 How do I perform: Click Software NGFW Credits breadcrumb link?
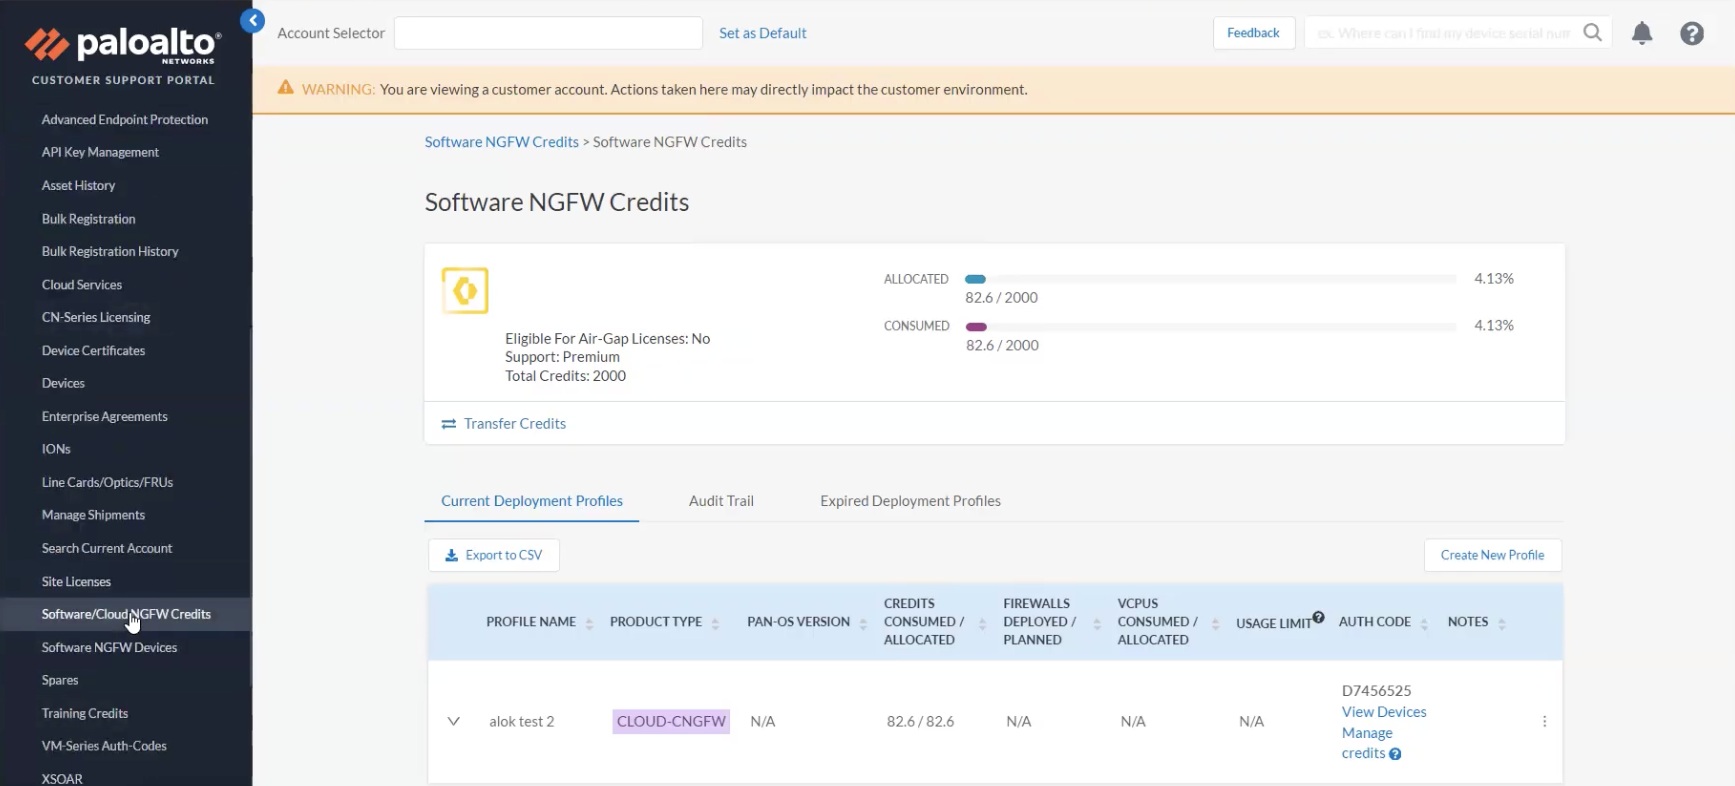pyautogui.click(x=502, y=142)
